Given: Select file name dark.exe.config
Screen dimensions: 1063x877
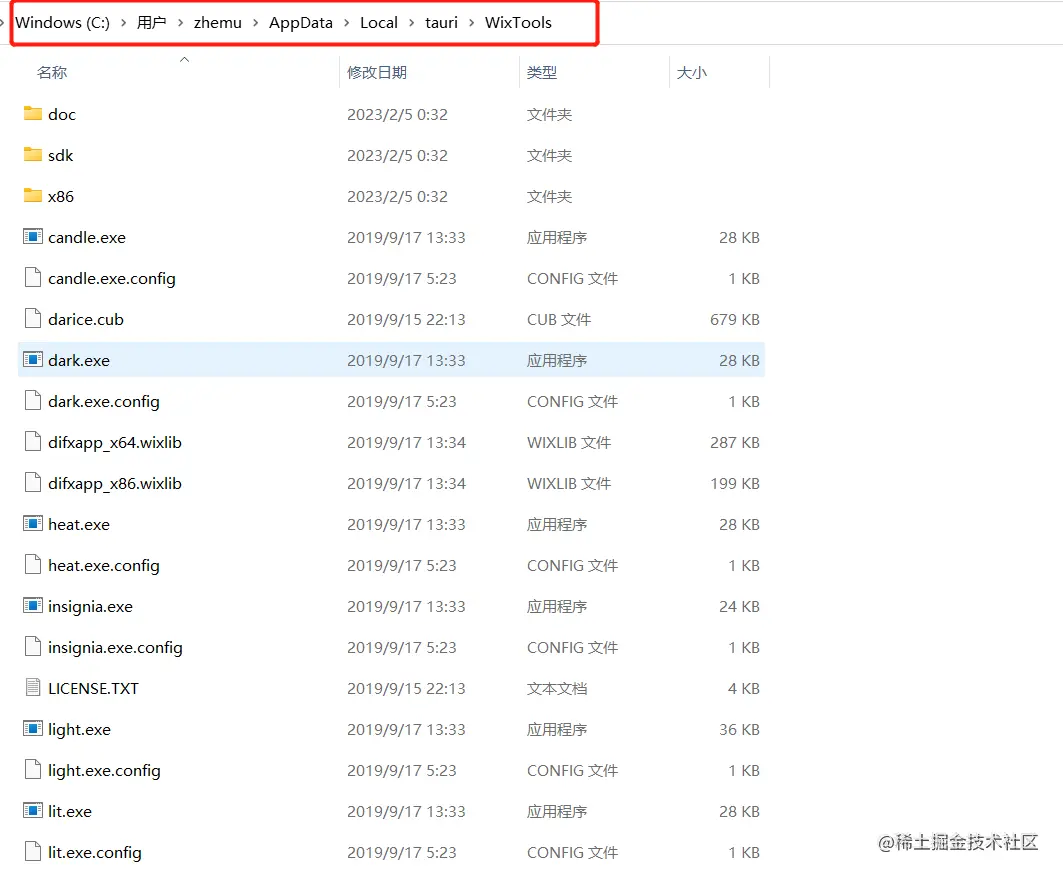Looking at the screenshot, I should [104, 402].
